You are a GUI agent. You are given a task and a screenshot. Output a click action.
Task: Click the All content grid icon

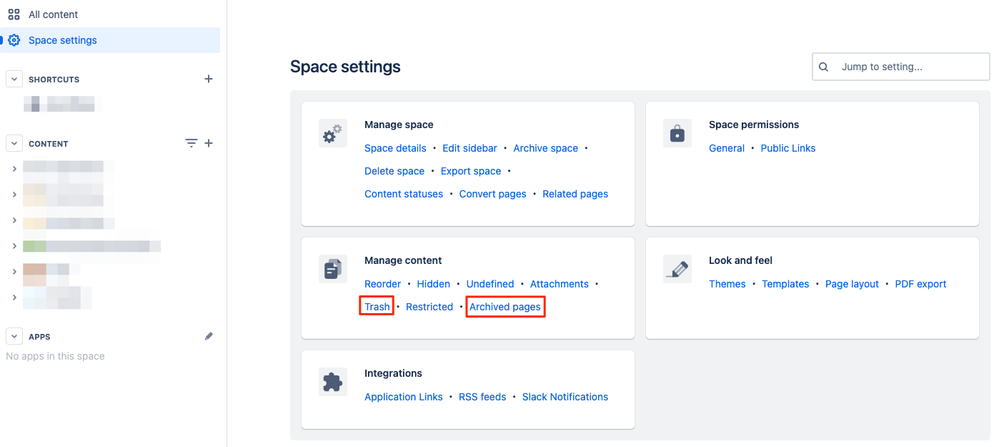(x=14, y=14)
